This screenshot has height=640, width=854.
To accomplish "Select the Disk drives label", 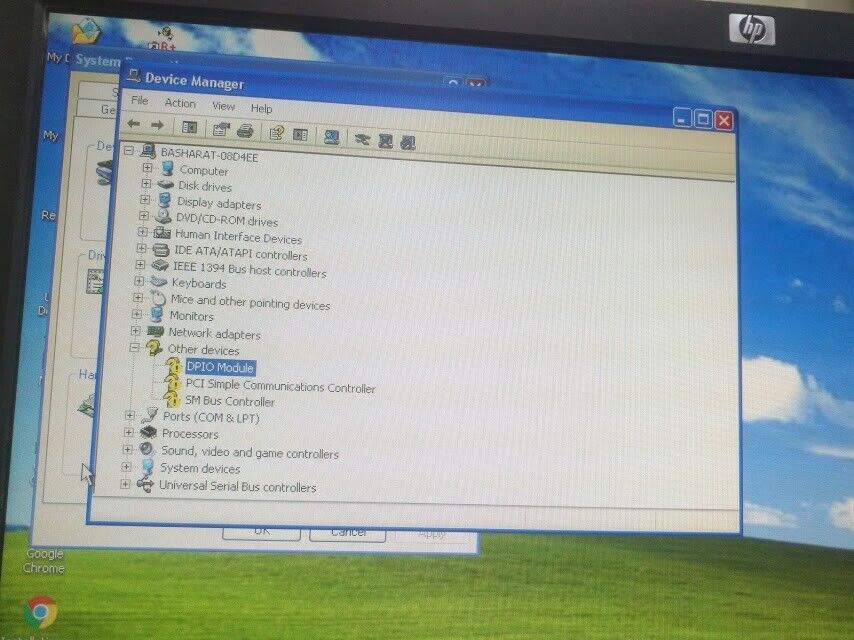I will [205, 187].
